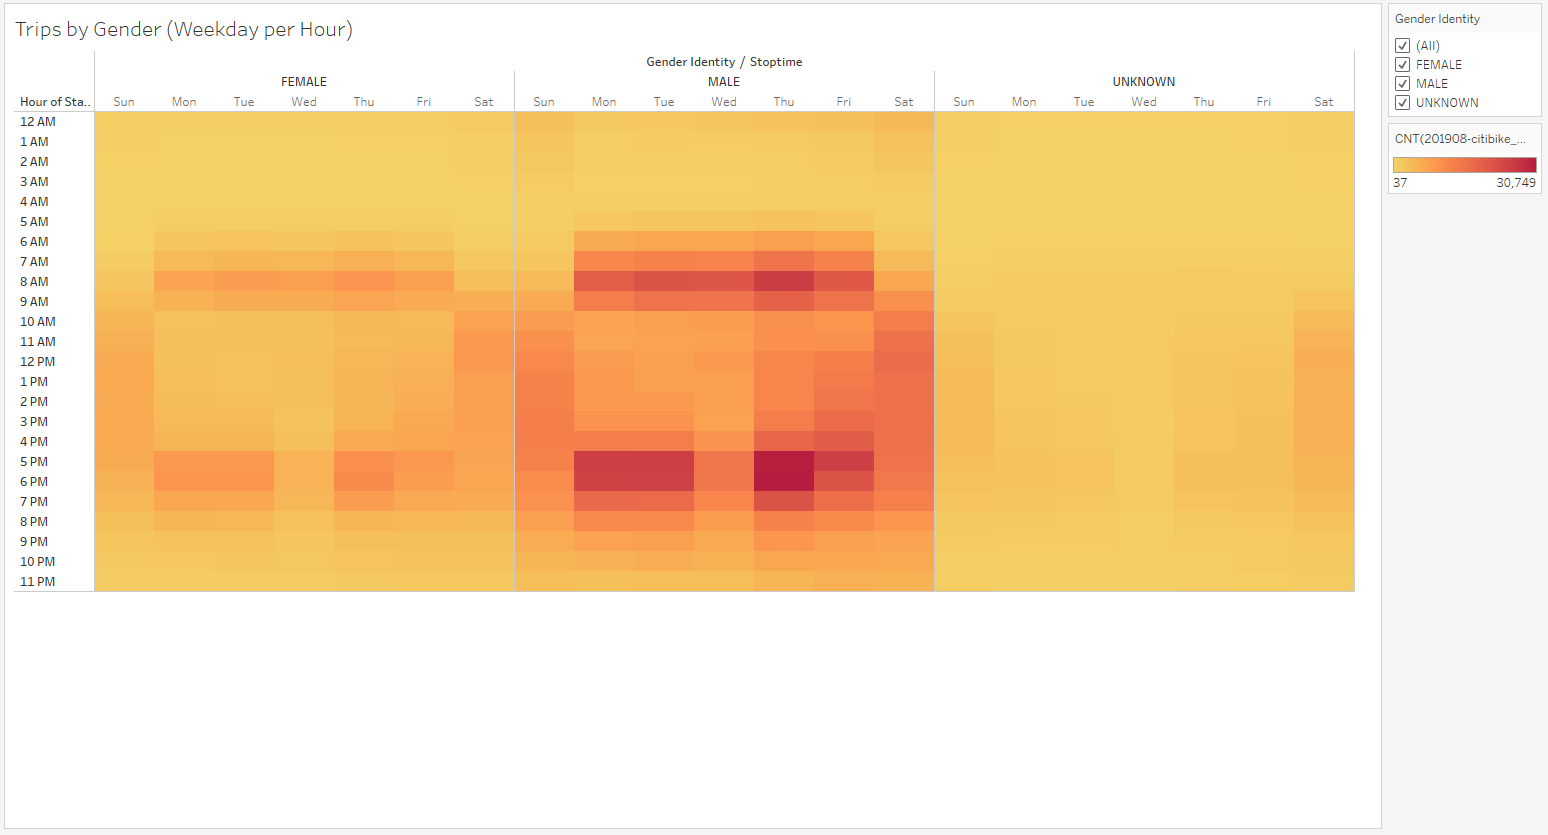This screenshot has height=835, width=1548.
Task: Click the Hour of Sta.. row header label
Action: click(x=55, y=102)
